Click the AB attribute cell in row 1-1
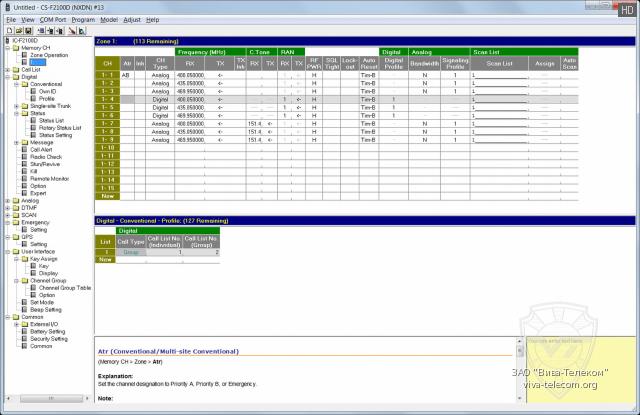The height and width of the screenshot is (415, 640). tap(127, 75)
